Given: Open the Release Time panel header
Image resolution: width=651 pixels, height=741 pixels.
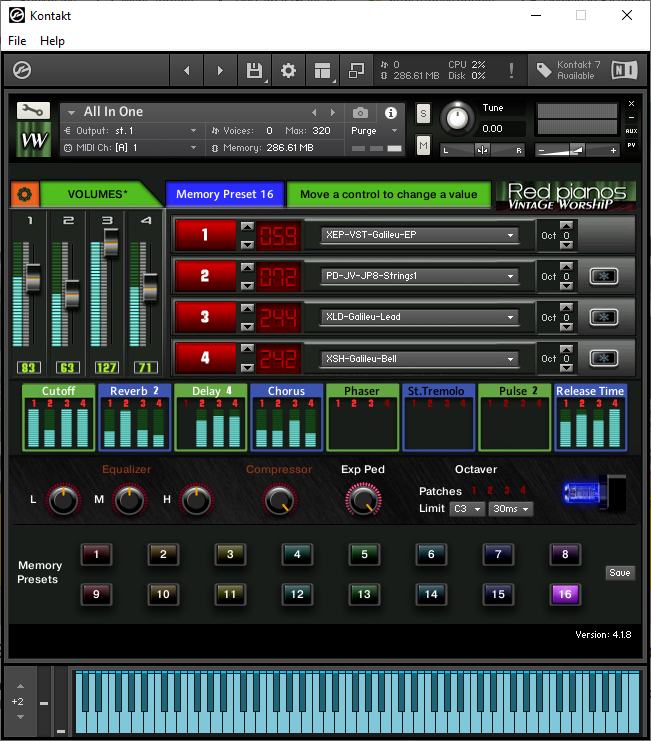Looking at the screenshot, I should 590,391.
